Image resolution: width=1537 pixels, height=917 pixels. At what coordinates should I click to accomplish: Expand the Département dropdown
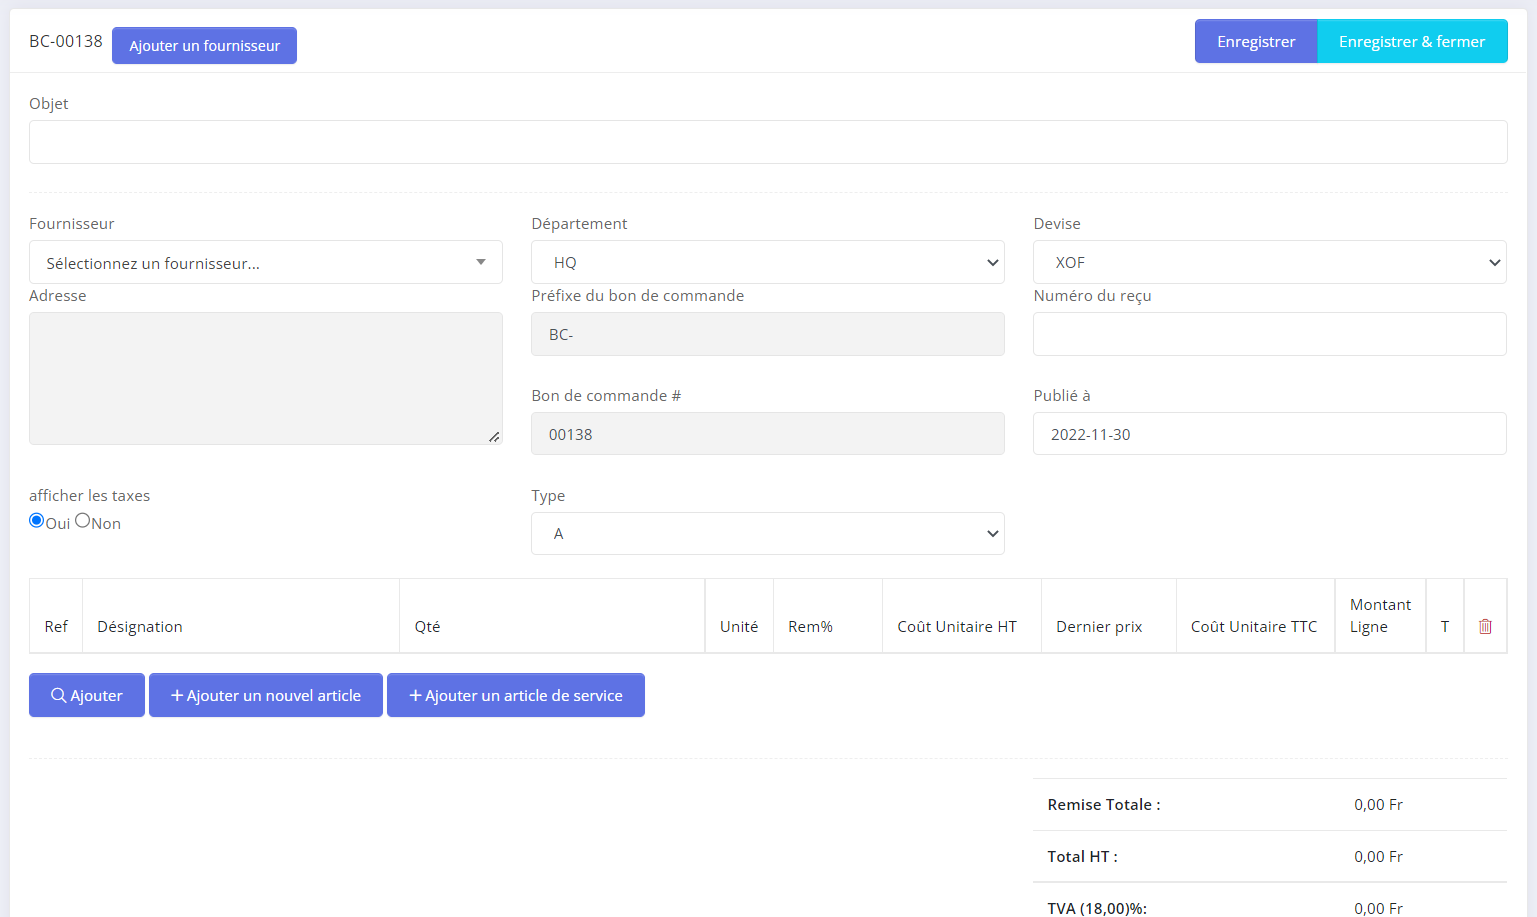[x=767, y=262]
